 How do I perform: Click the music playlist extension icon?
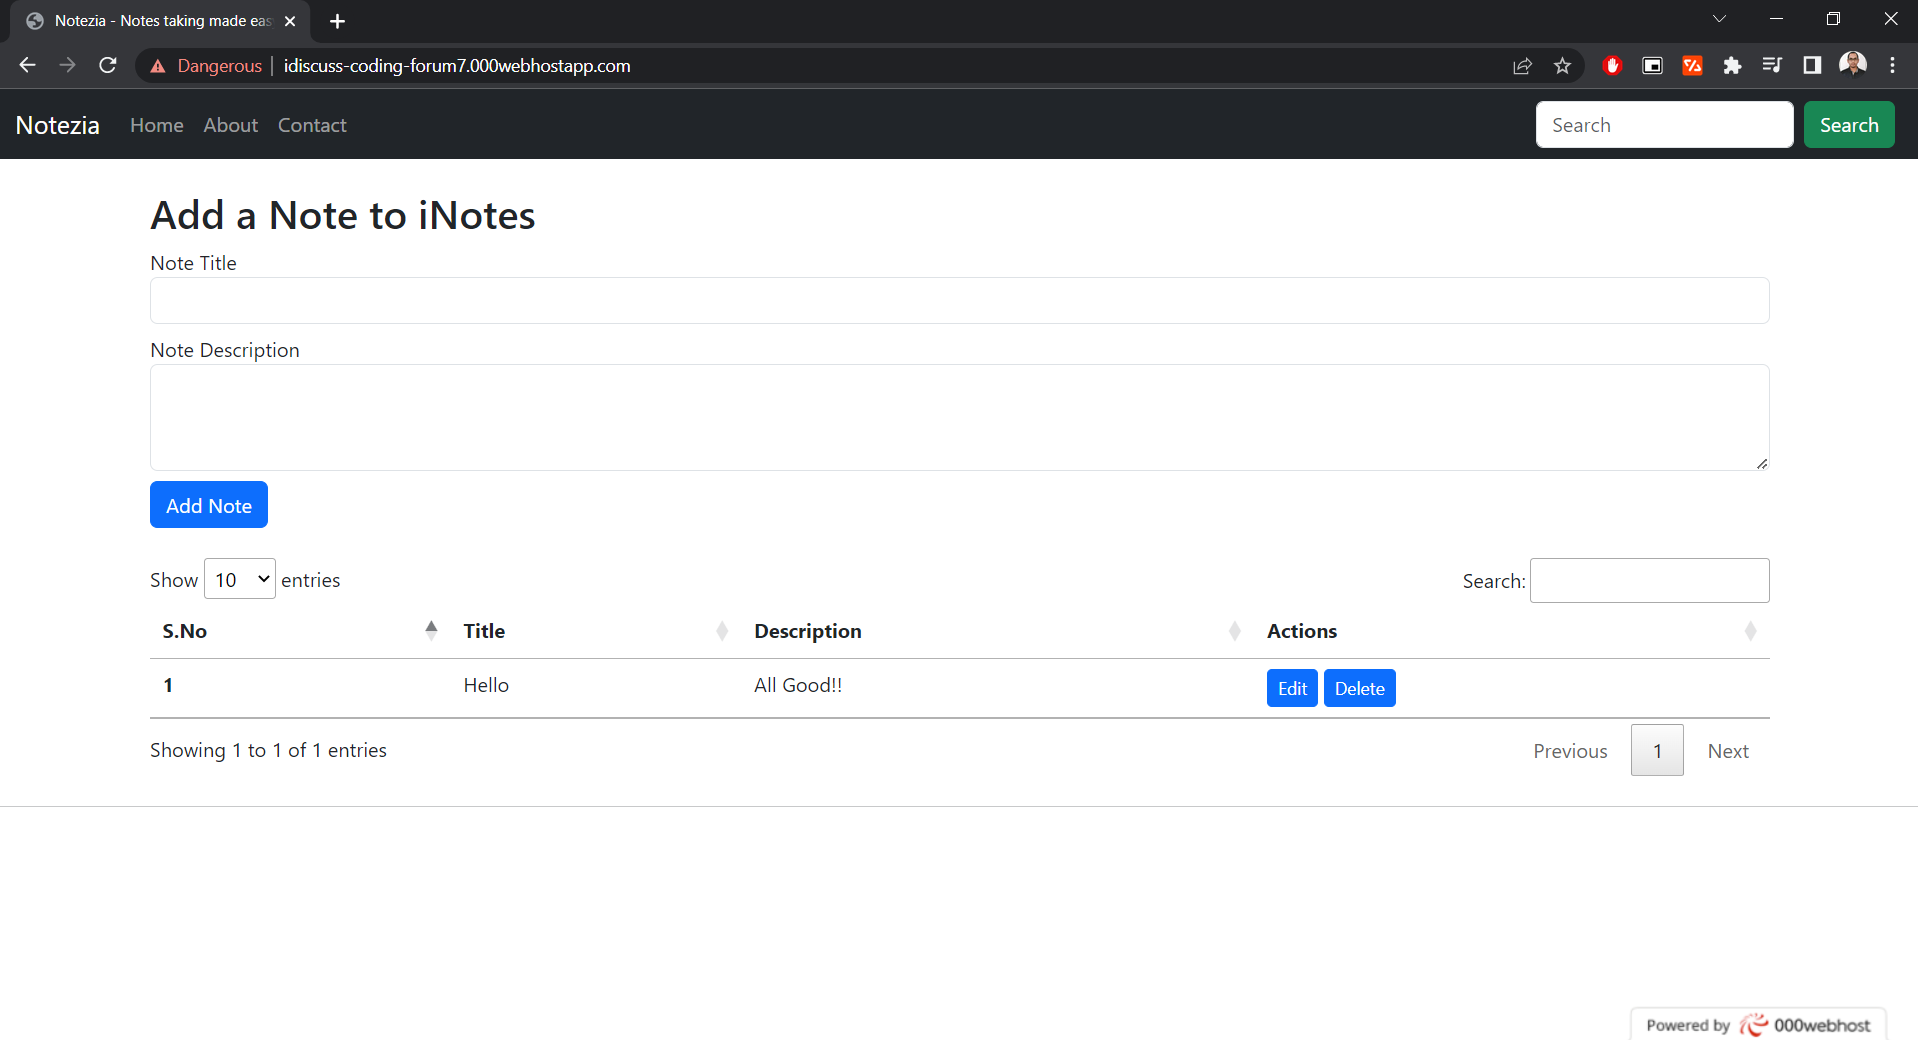tap(1772, 65)
